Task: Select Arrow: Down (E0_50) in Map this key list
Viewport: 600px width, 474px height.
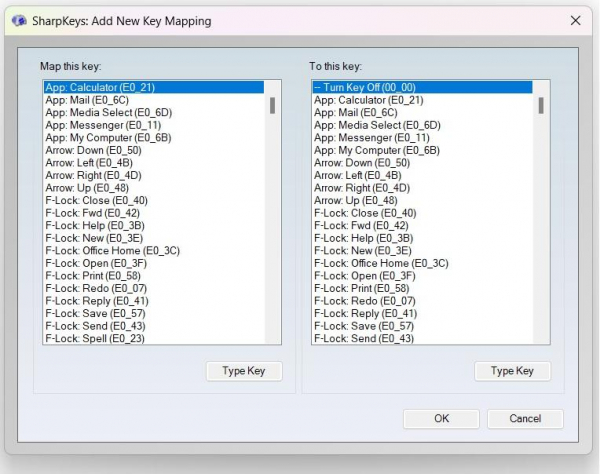Action: point(154,150)
